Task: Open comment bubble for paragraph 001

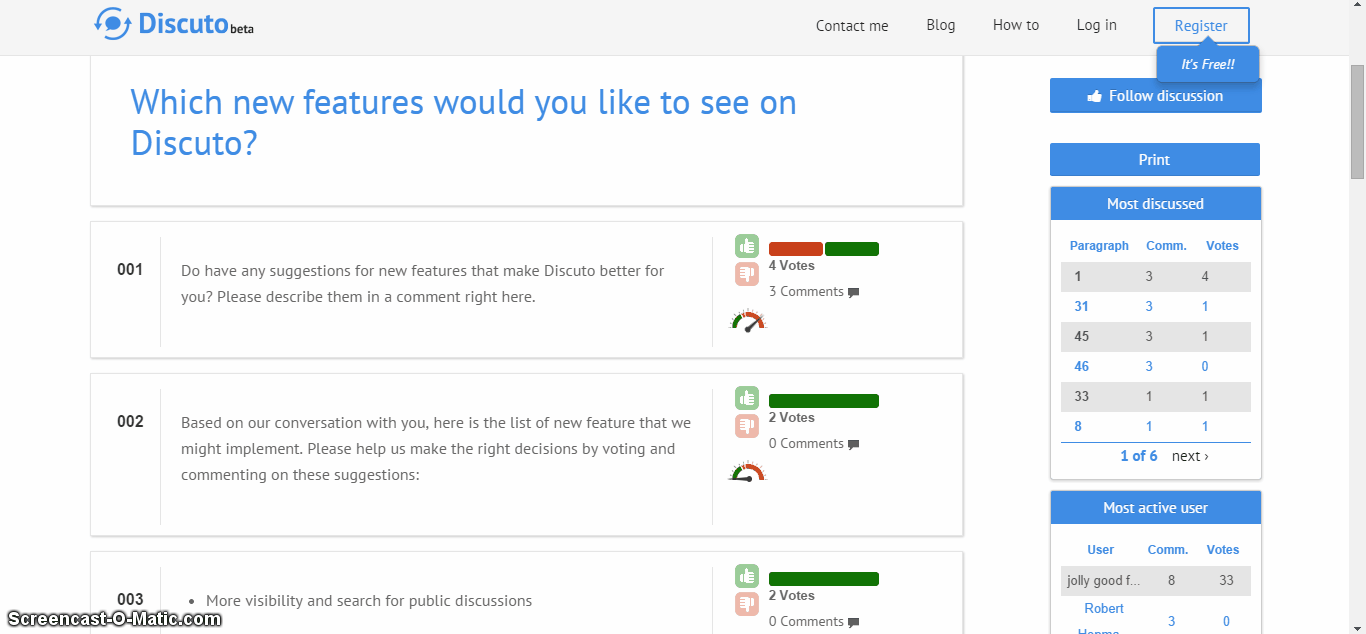Action: [853, 293]
